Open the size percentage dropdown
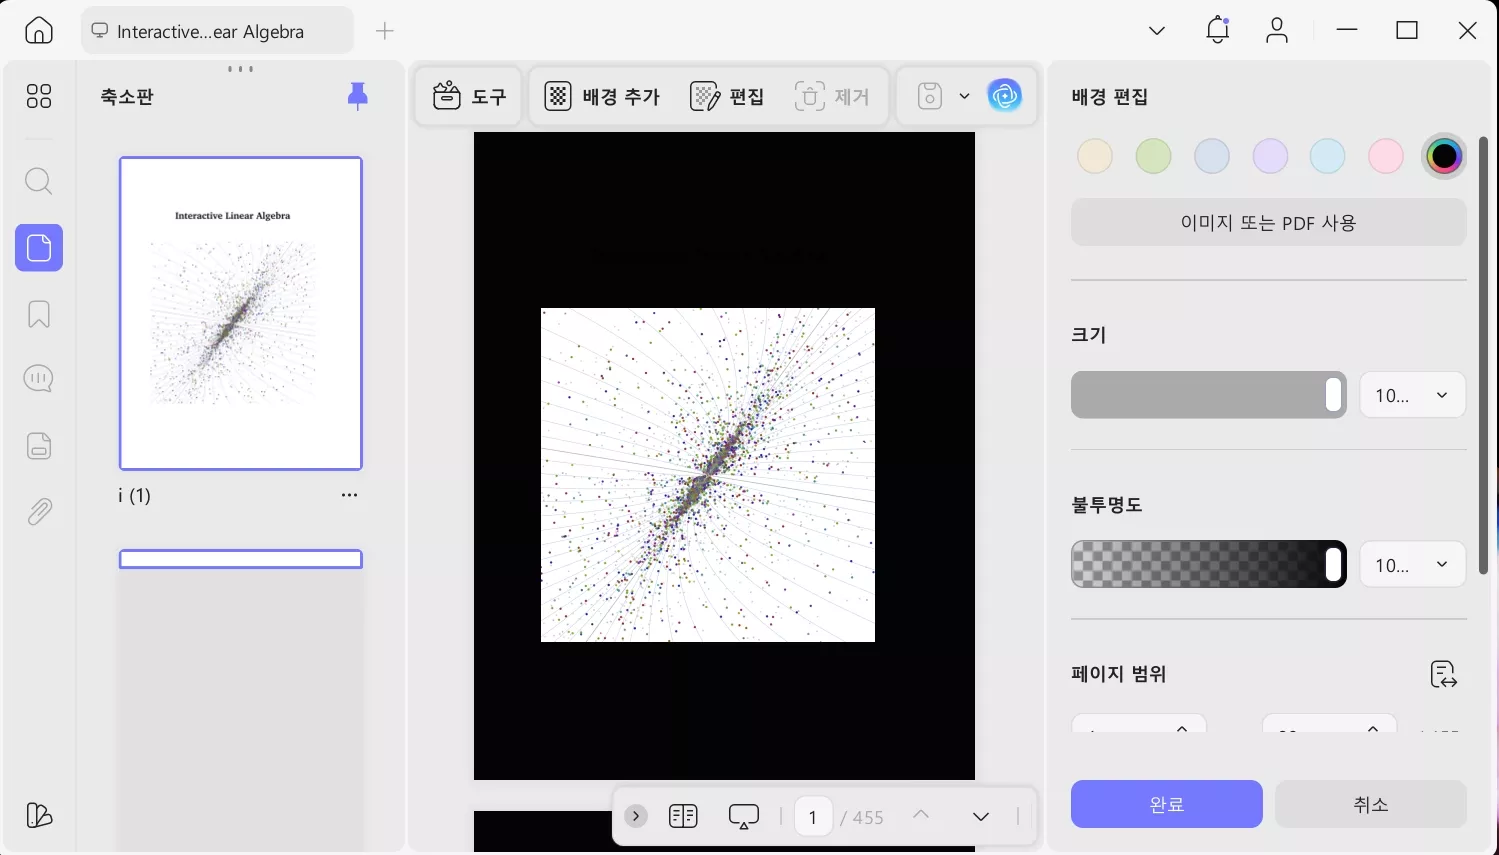This screenshot has height=855, width=1499. (1412, 395)
